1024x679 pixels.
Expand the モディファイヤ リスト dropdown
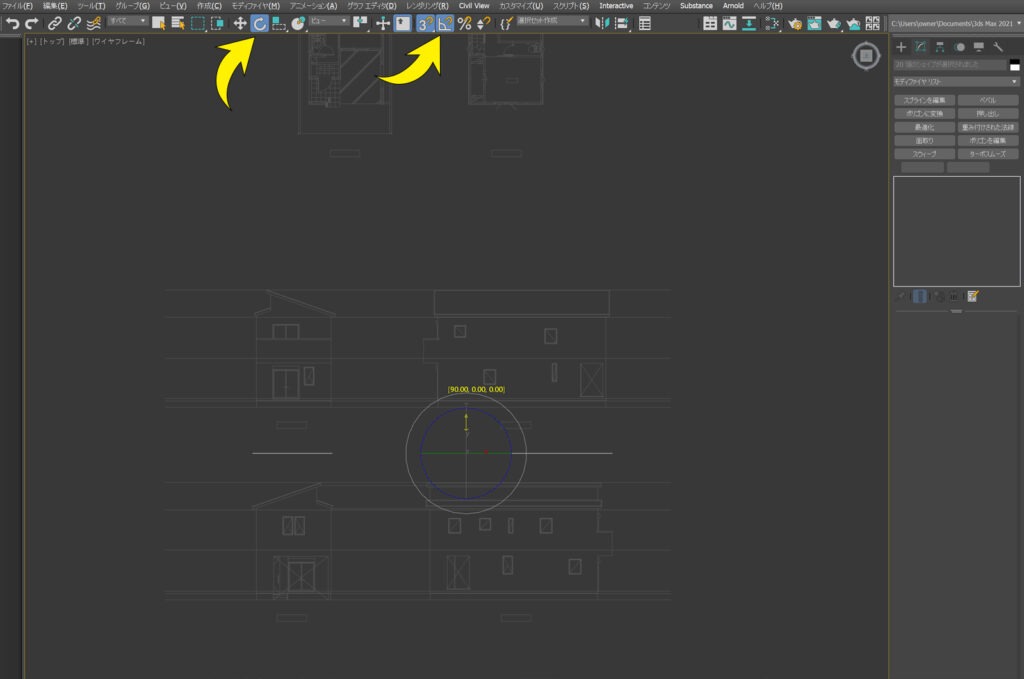point(956,82)
